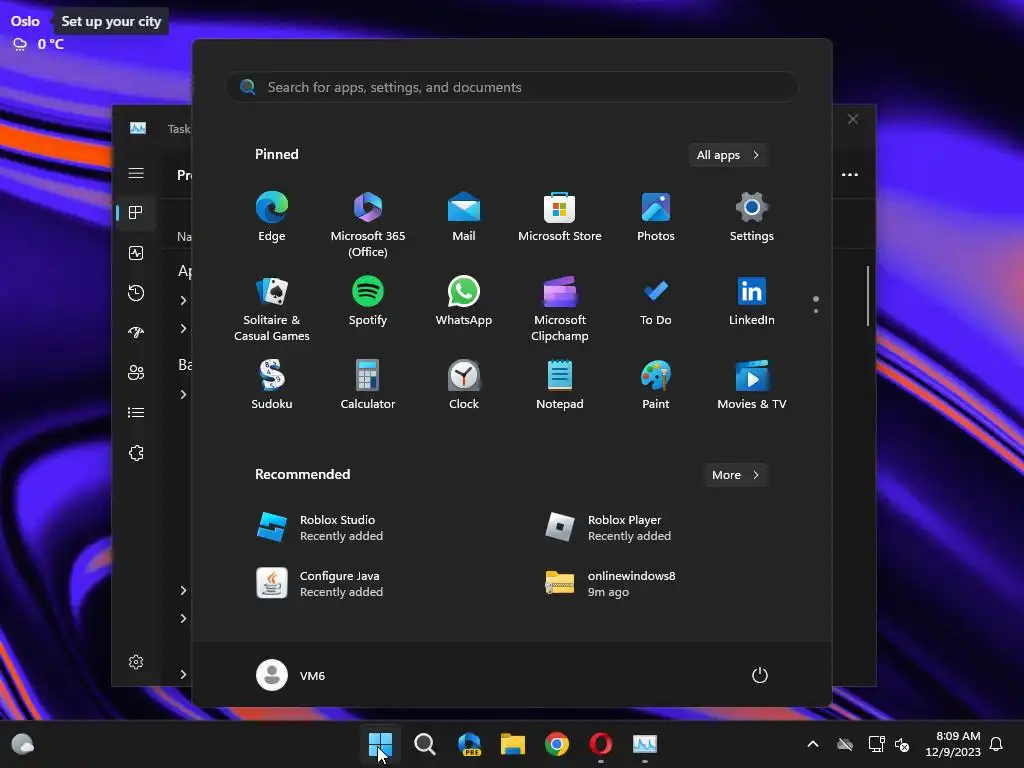Open weather widgets from taskbar left icon
1024x768 pixels.
(x=23, y=744)
